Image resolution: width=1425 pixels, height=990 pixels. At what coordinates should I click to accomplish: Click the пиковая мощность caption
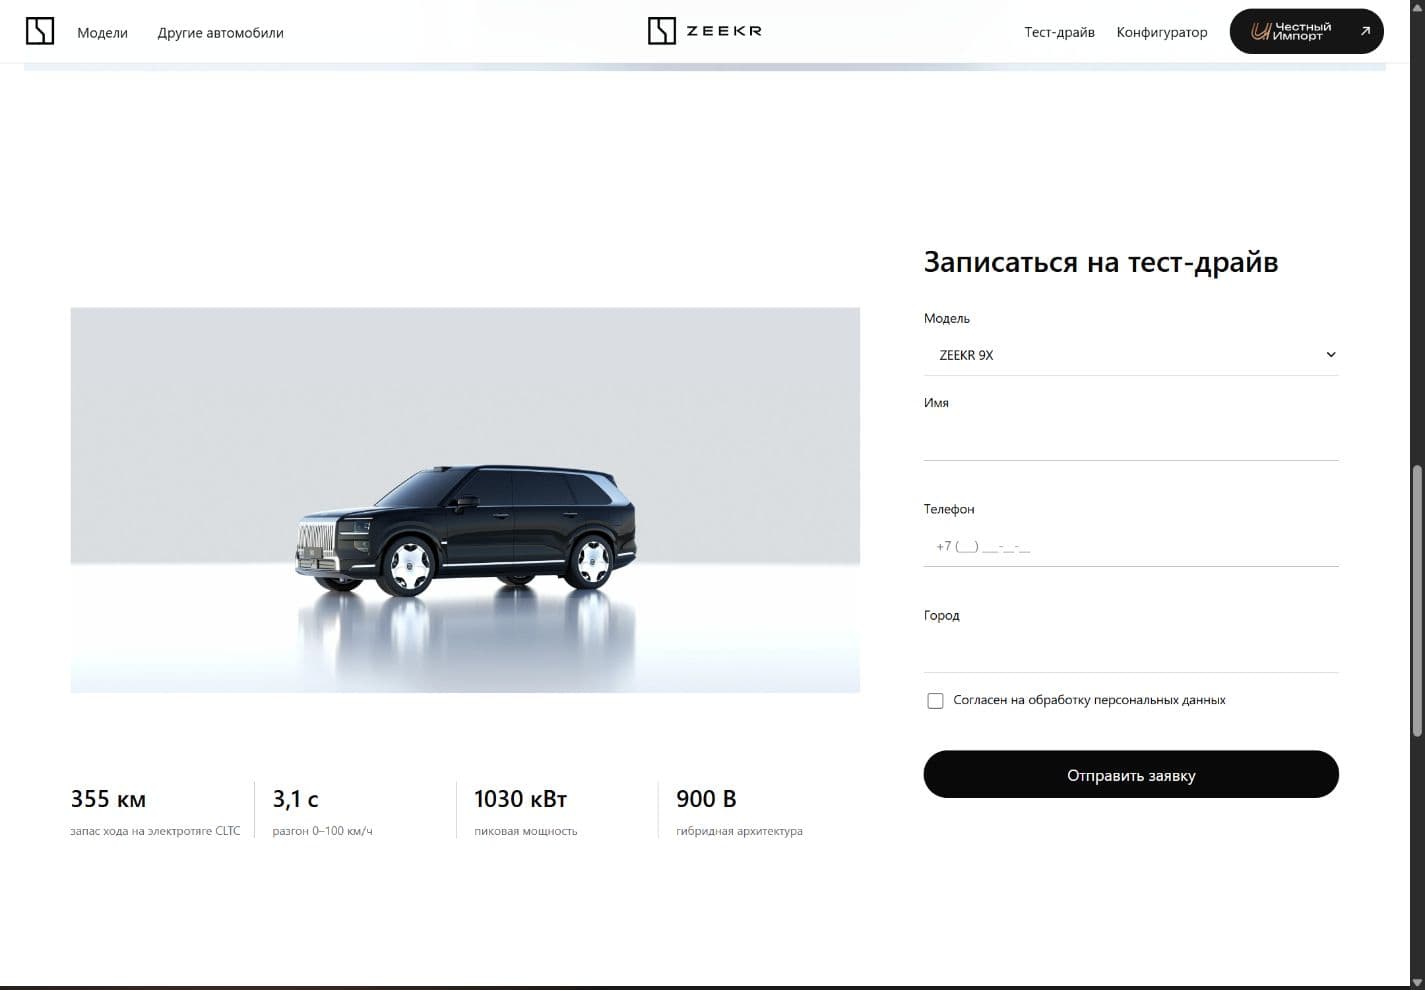click(526, 831)
